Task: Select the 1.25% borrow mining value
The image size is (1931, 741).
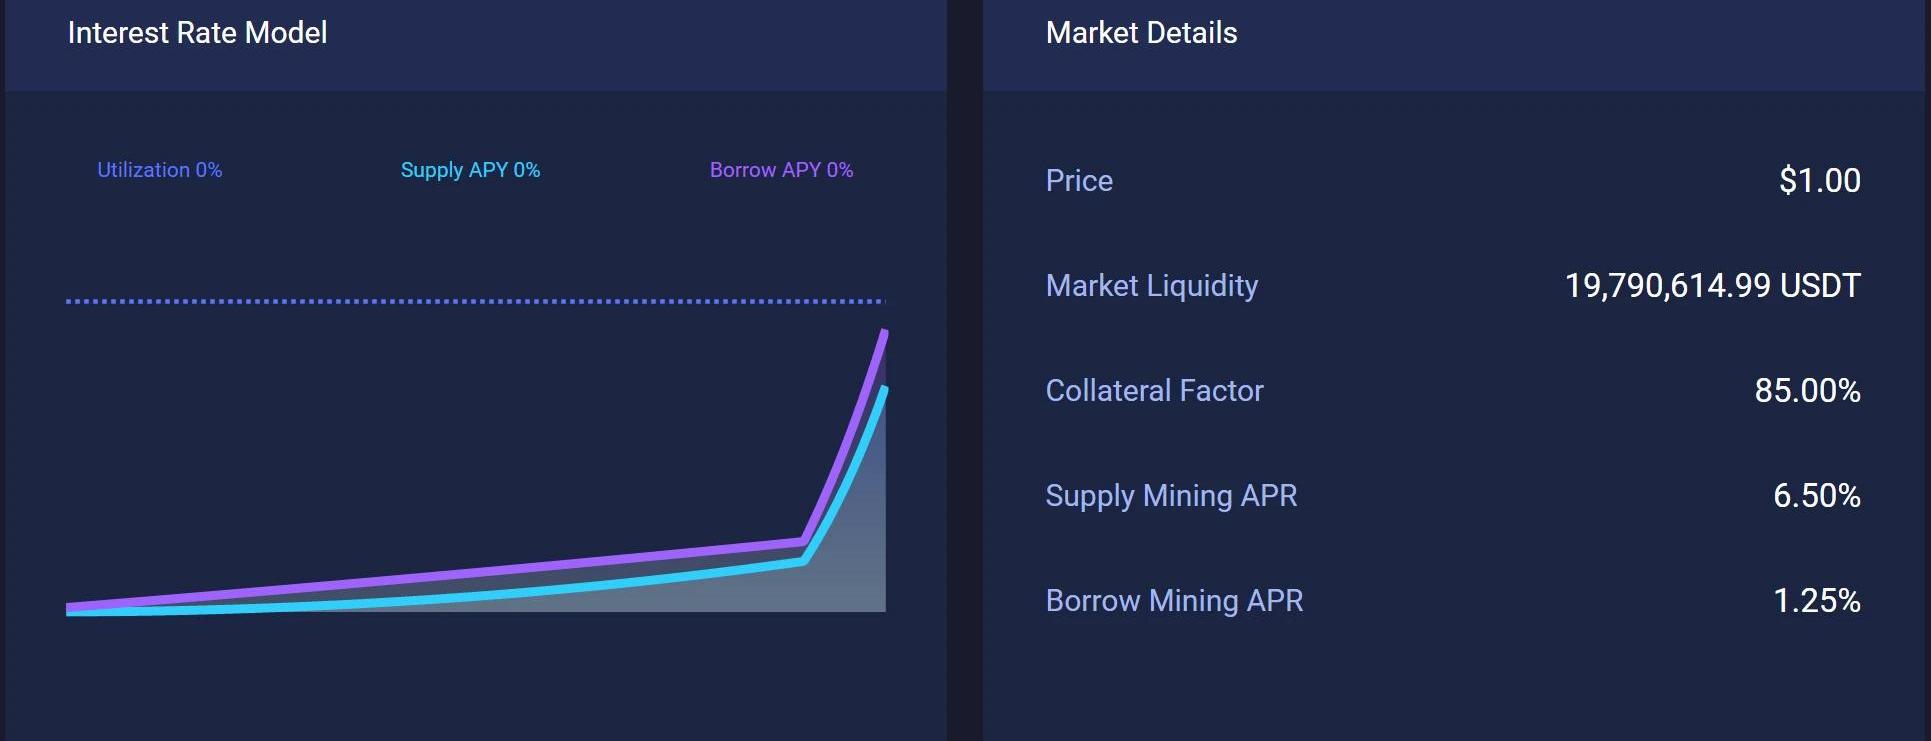Action: (x=1816, y=601)
